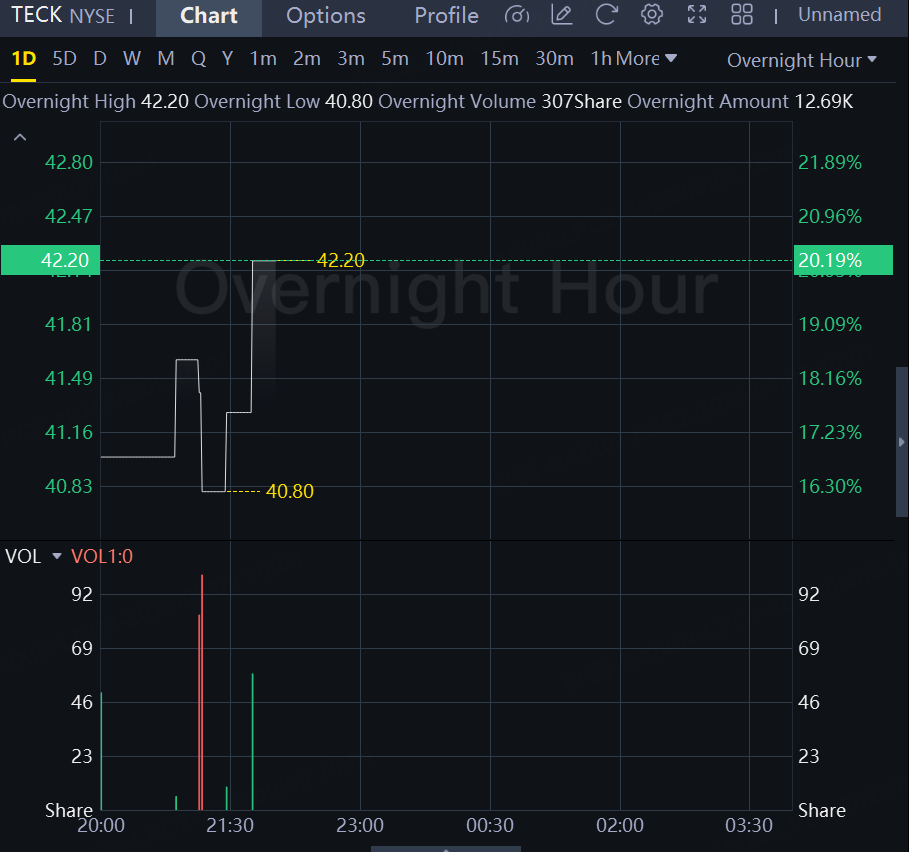Click the 21.89% percentage axis label
909x852 pixels.
[830, 162]
